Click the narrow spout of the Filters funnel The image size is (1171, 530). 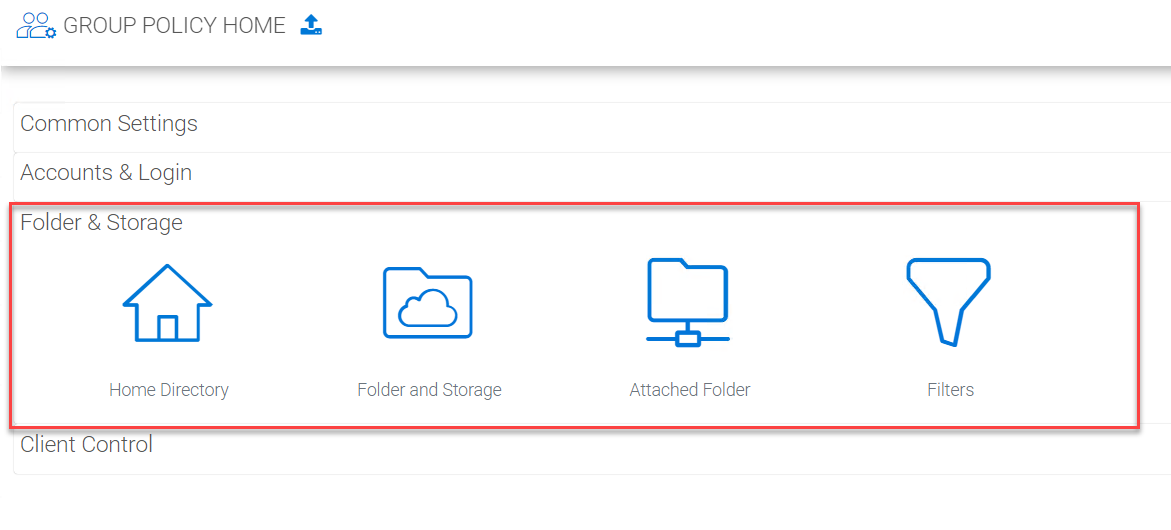(x=948, y=327)
